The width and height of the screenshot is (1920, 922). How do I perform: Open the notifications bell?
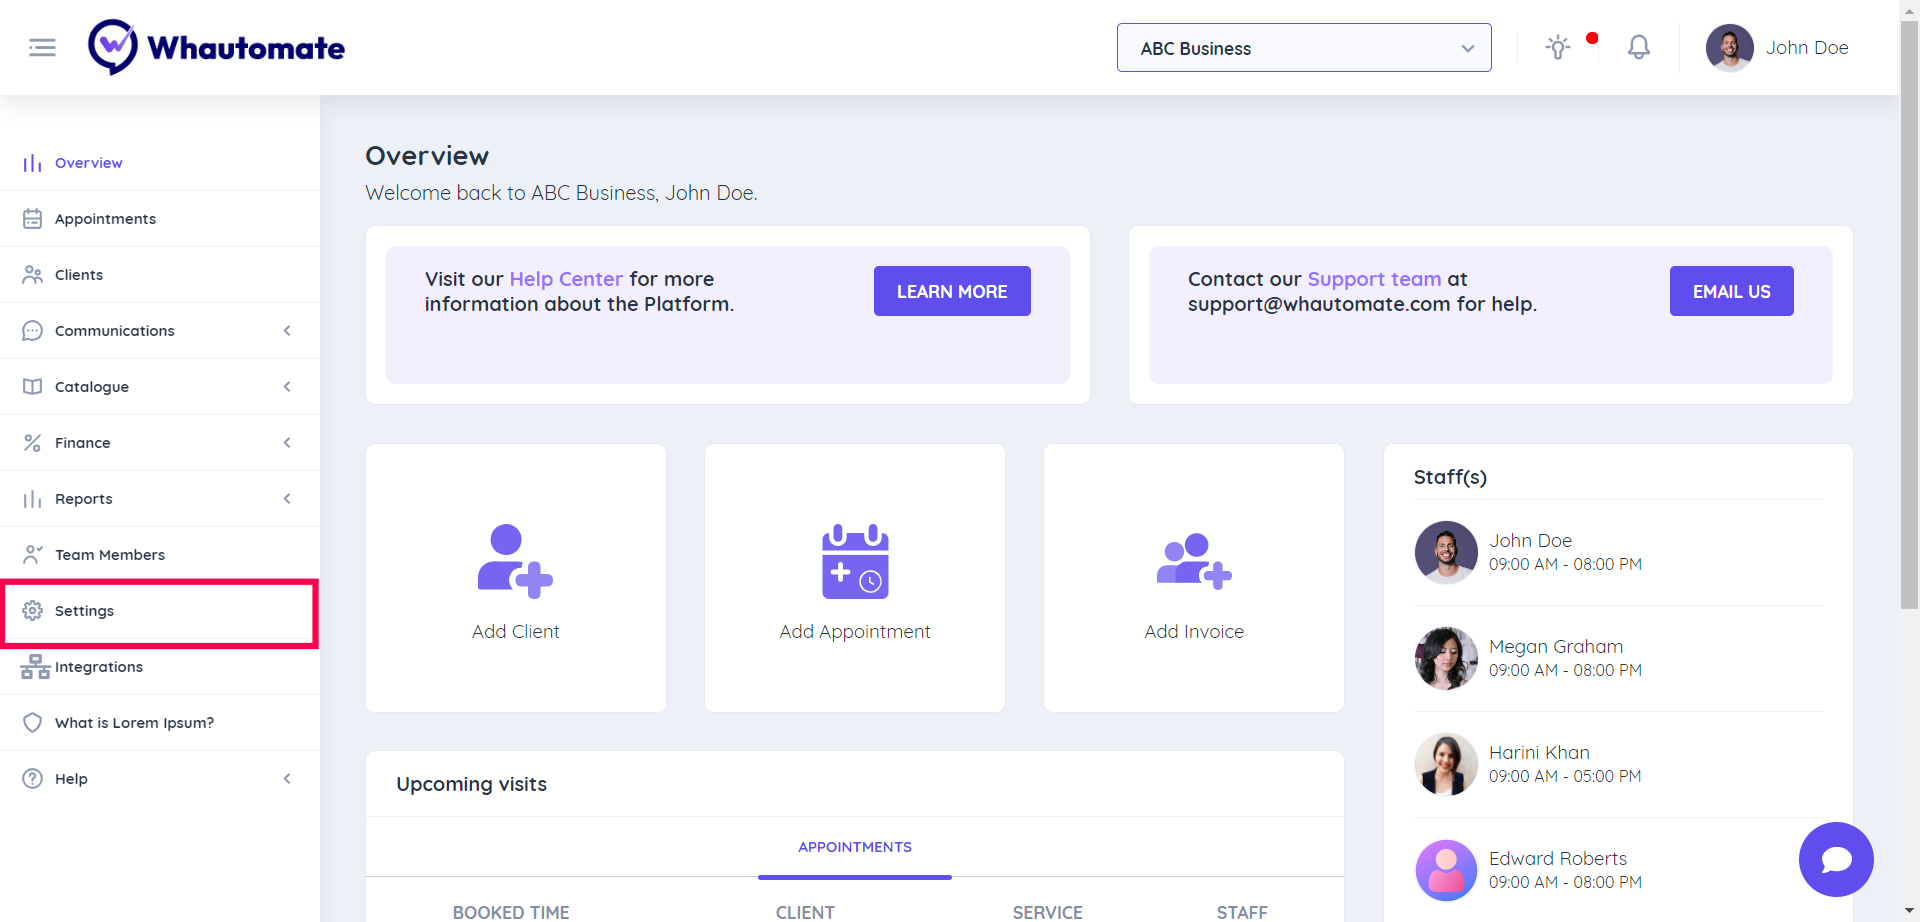pos(1638,47)
